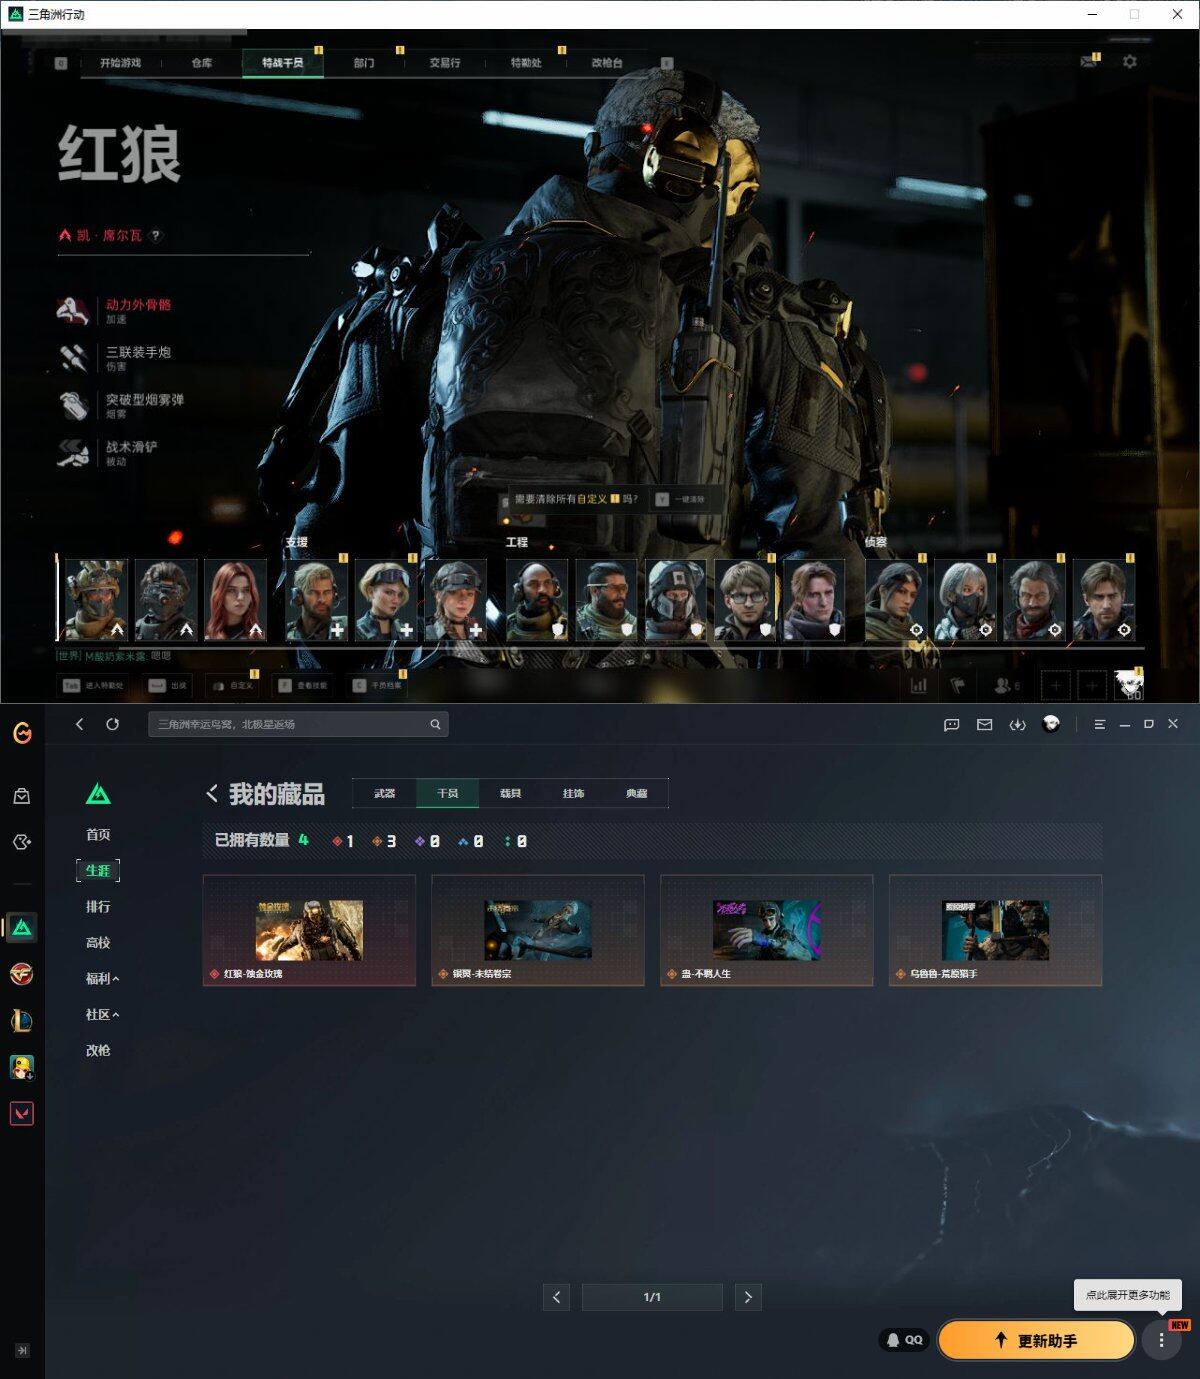Viewport: 1200px width, 1379px height.
Task: Collapse the launcher sidebar arrow icon
Action: coord(22,1350)
